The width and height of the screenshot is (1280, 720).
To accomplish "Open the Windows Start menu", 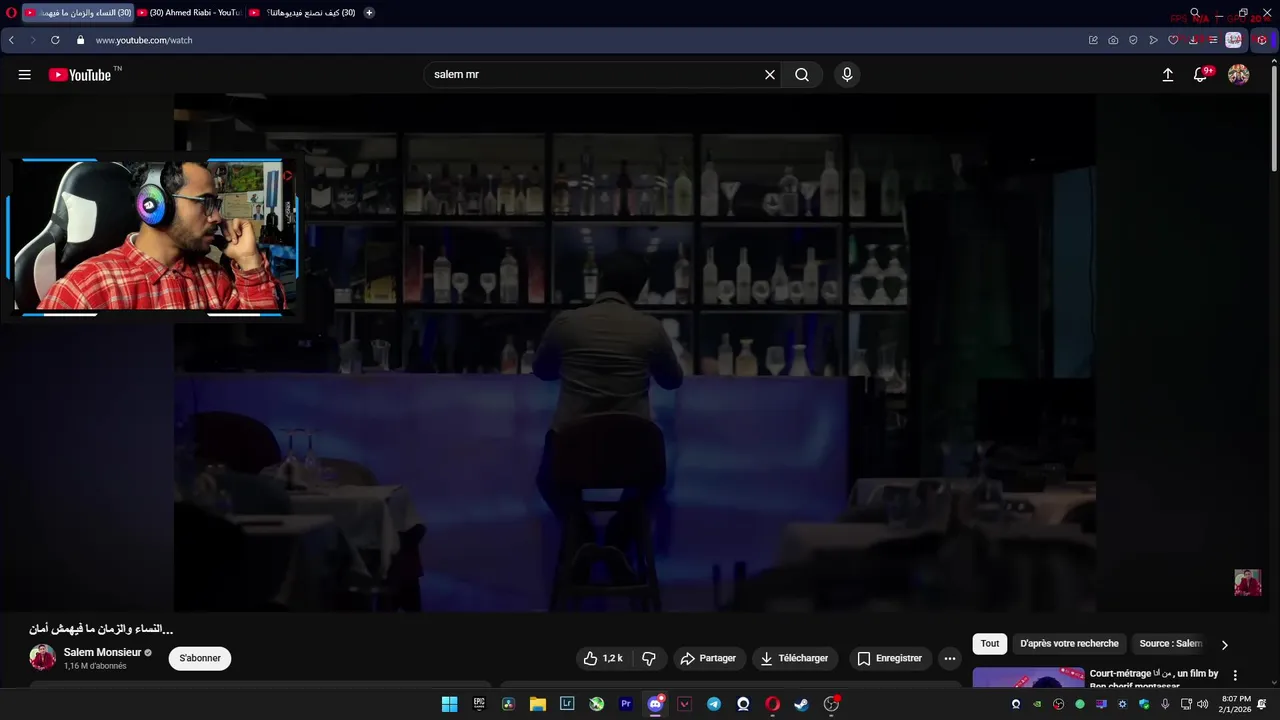I will click(x=449, y=704).
